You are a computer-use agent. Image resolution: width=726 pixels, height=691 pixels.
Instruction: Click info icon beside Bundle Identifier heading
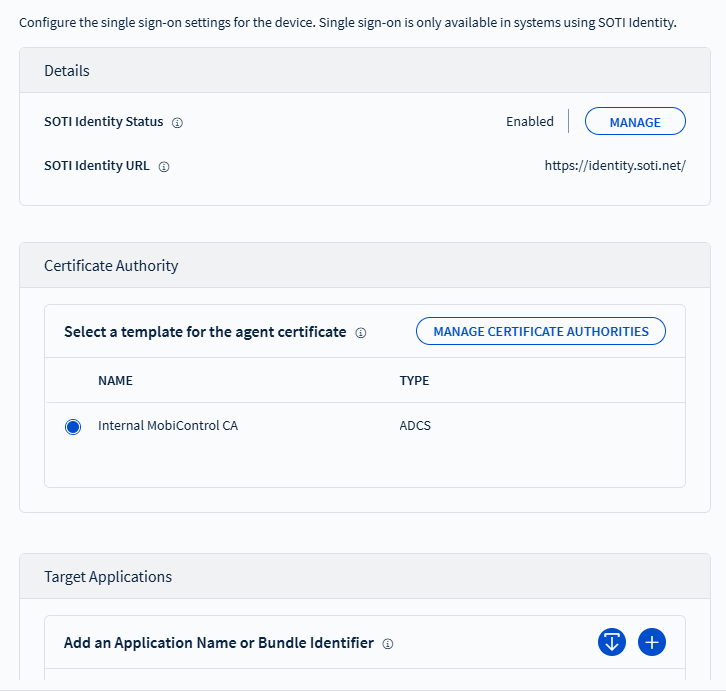tap(388, 644)
